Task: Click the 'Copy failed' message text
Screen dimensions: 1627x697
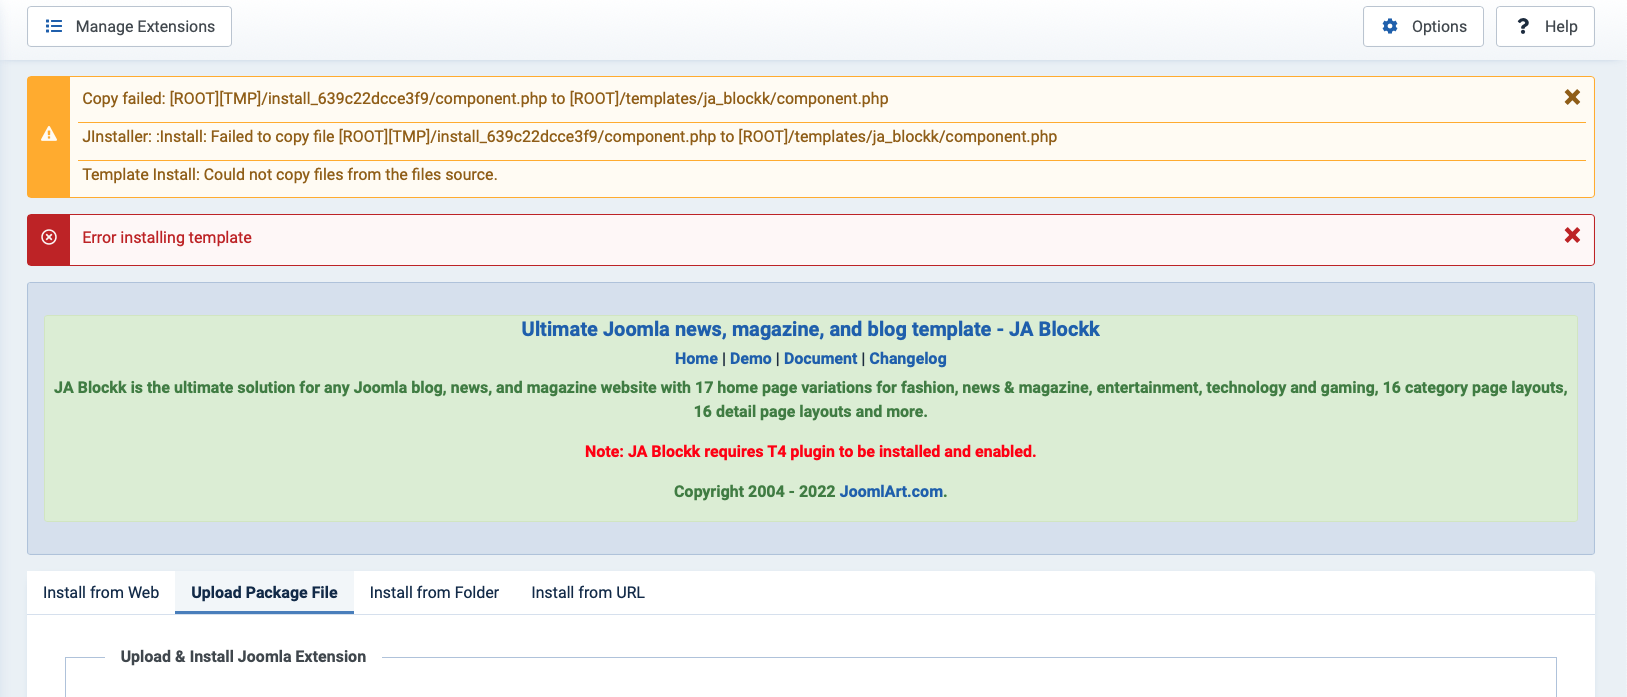Action: [485, 98]
